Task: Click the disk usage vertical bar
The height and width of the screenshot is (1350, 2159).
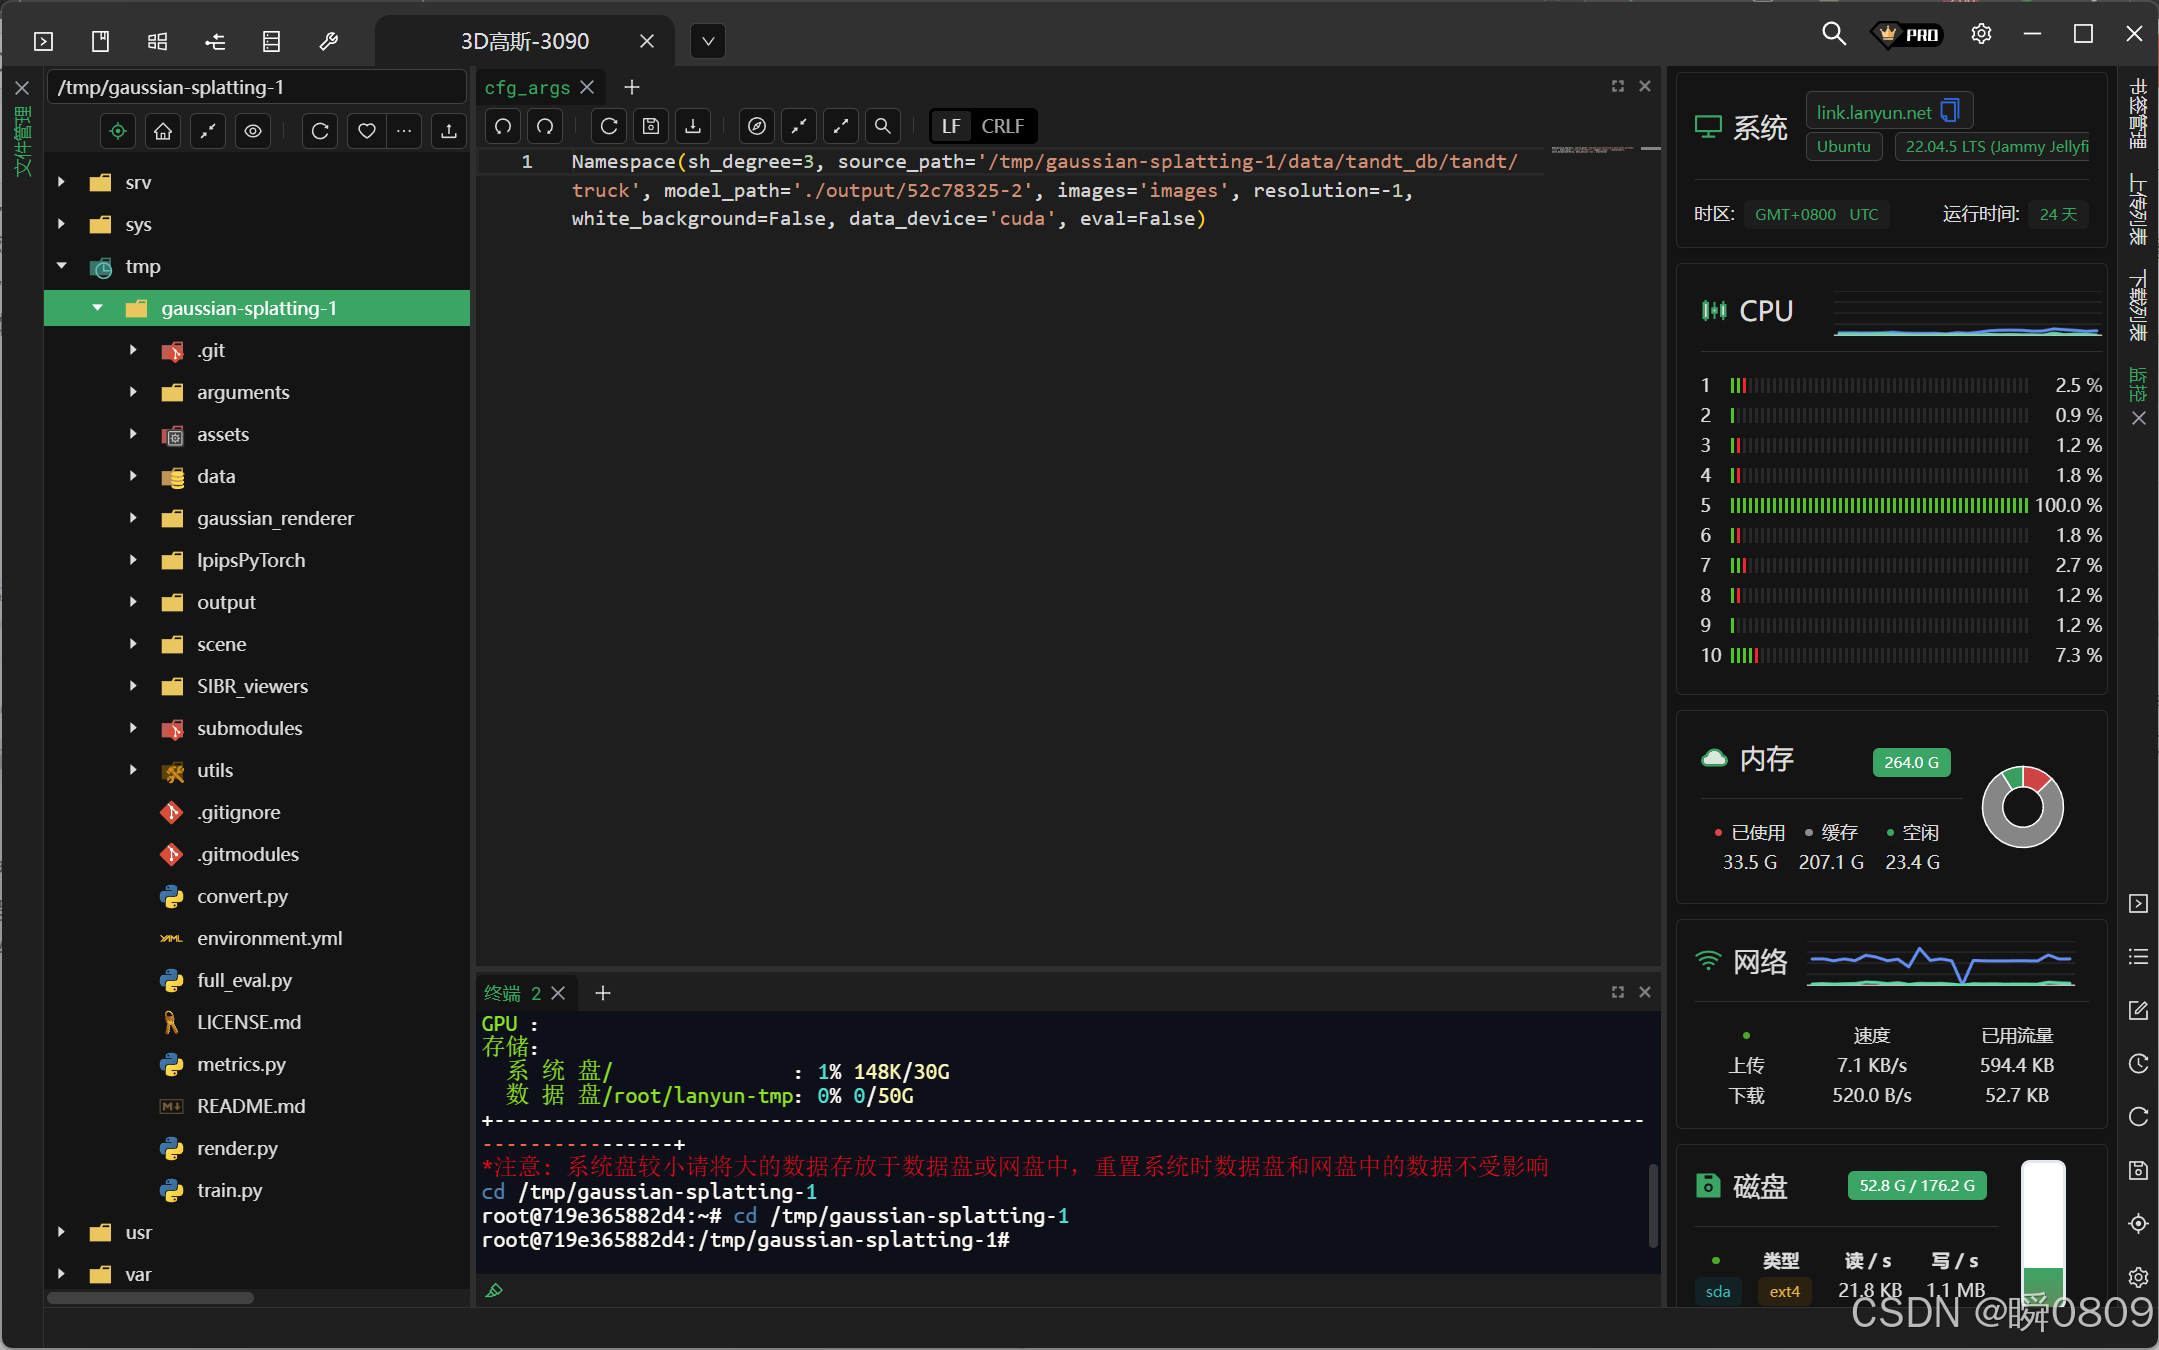Action: coord(2043,1232)
